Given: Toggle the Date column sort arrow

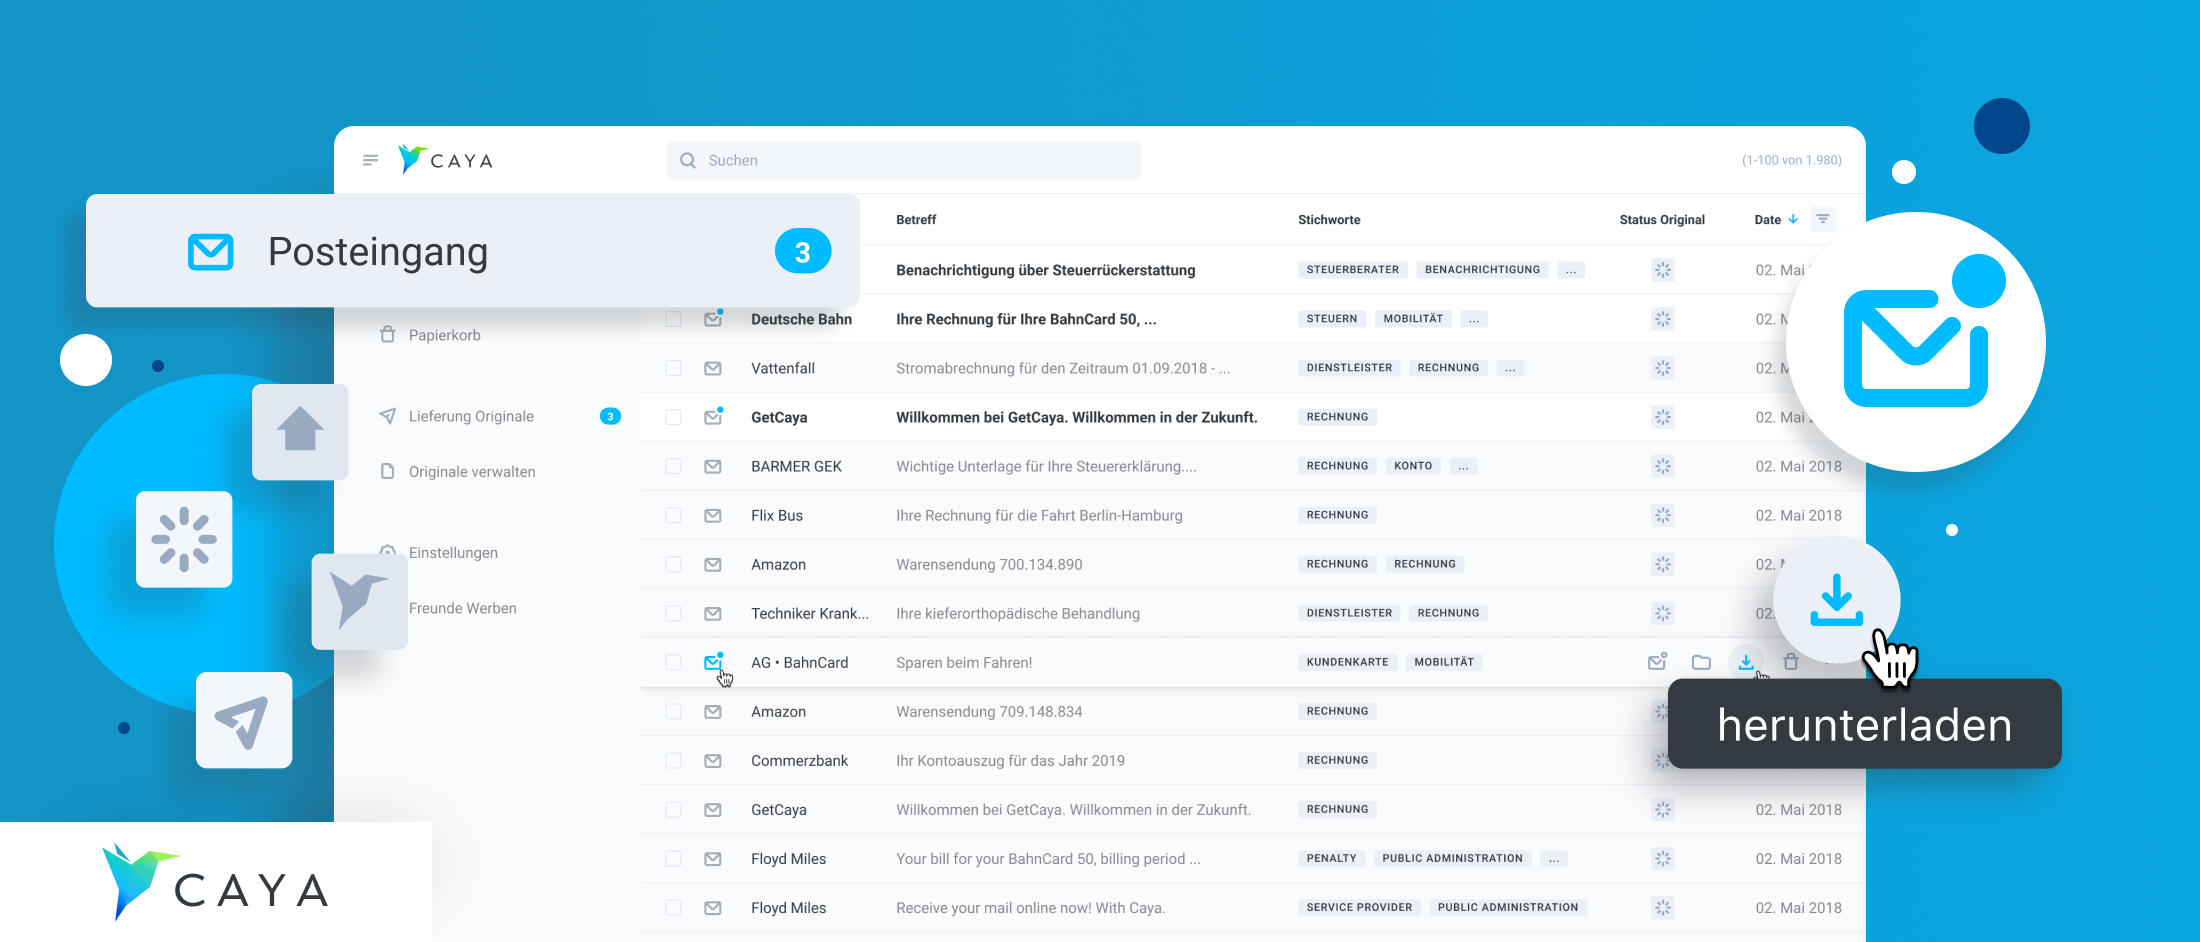Looking at the screenshot, I should [1793, 219].
